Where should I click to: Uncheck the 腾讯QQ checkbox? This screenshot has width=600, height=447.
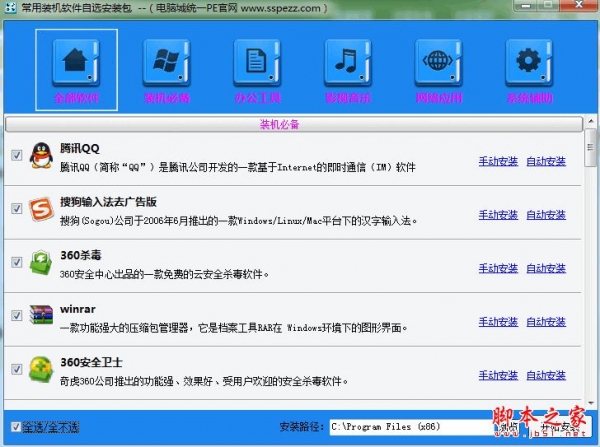[x=16, y=155]
